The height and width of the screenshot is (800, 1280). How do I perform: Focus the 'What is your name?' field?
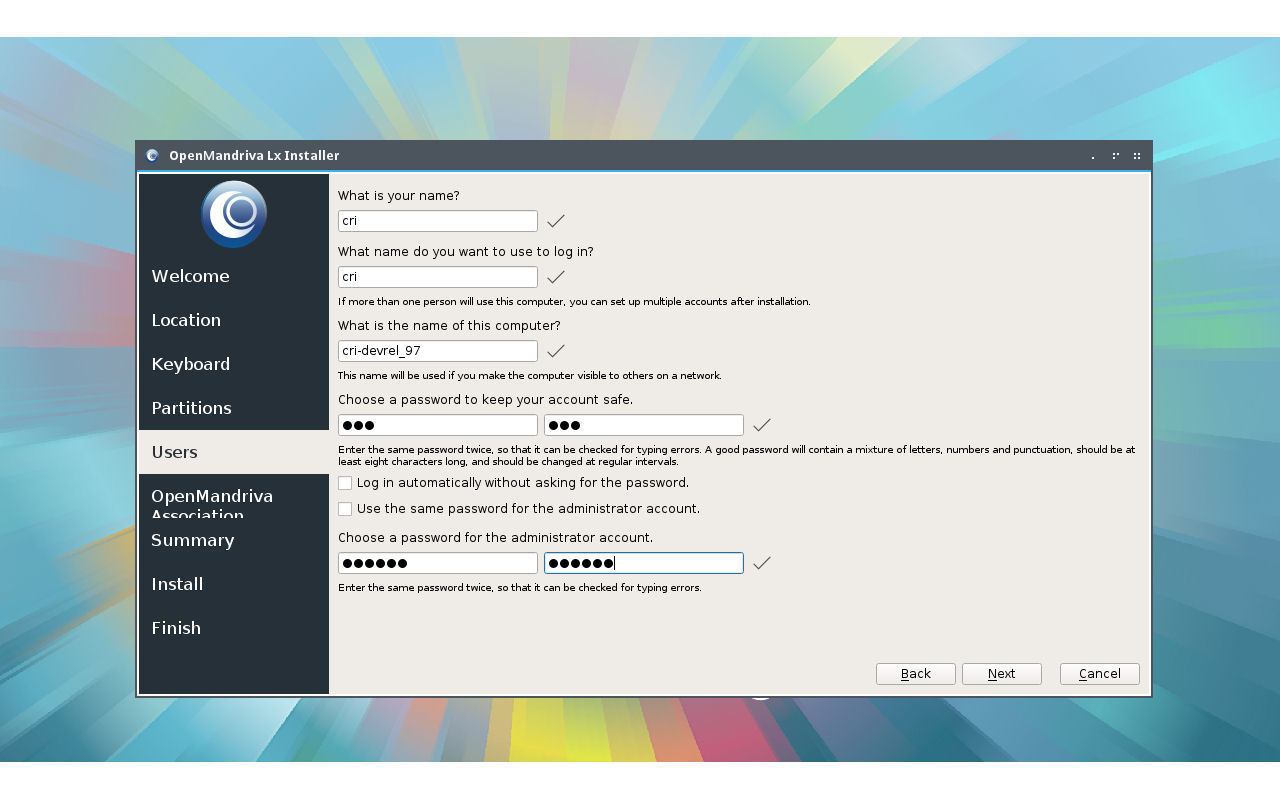[437, 221]
